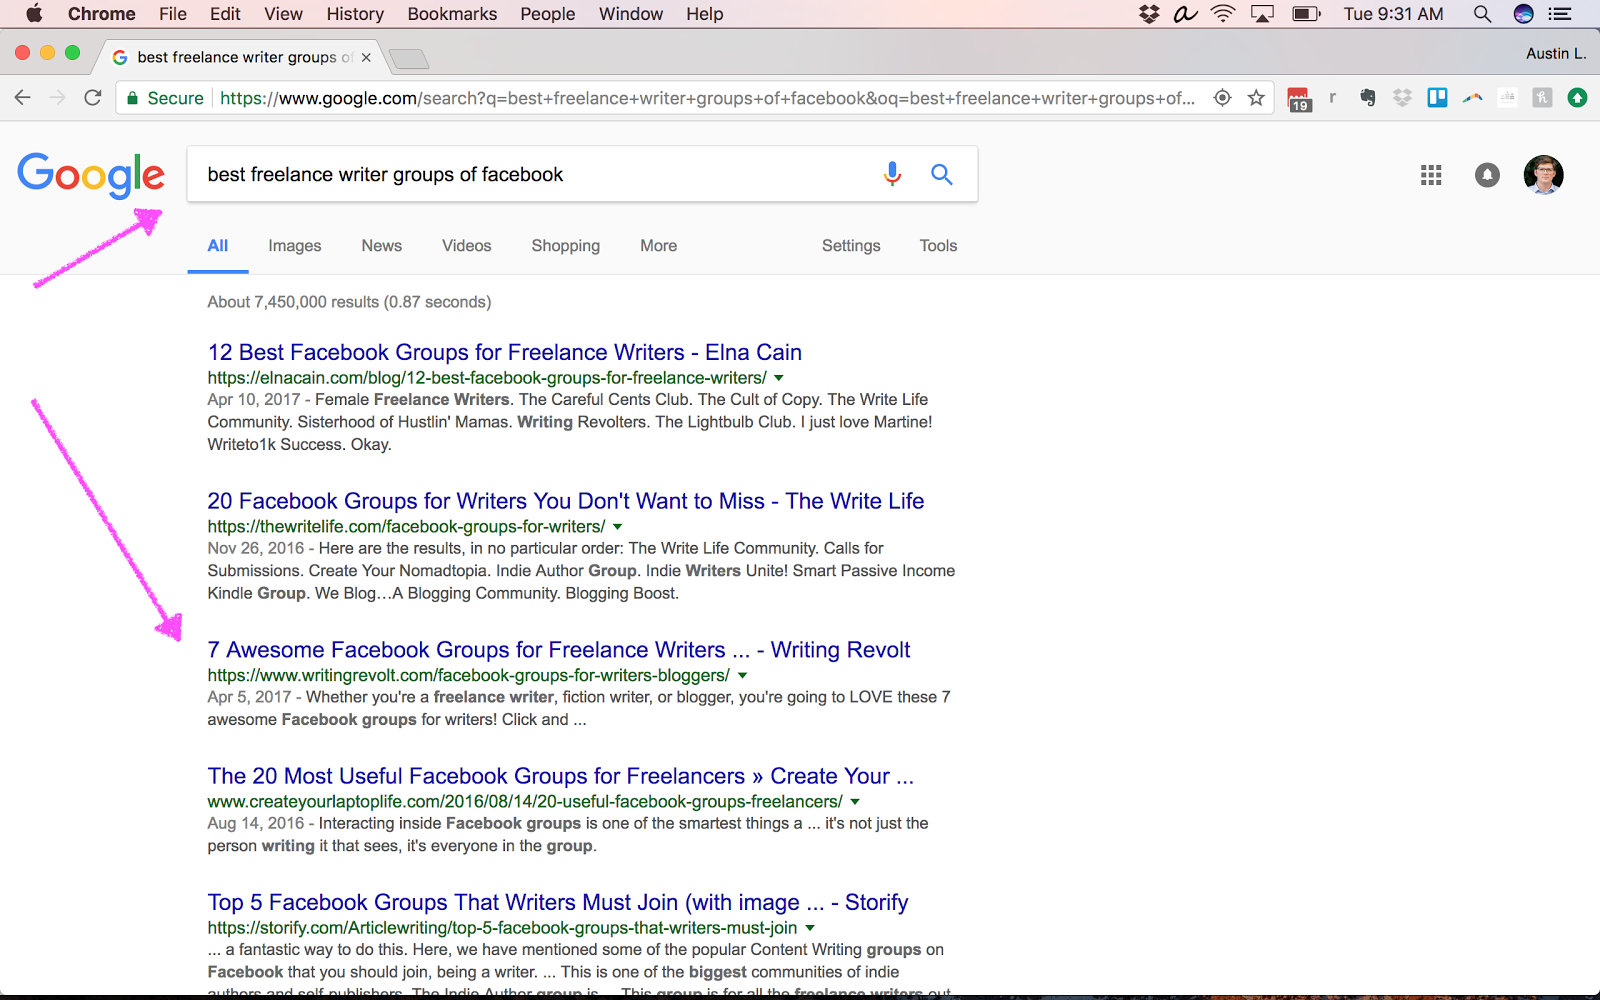Open the calendar extension showing 19

(x=1299, y=98)
